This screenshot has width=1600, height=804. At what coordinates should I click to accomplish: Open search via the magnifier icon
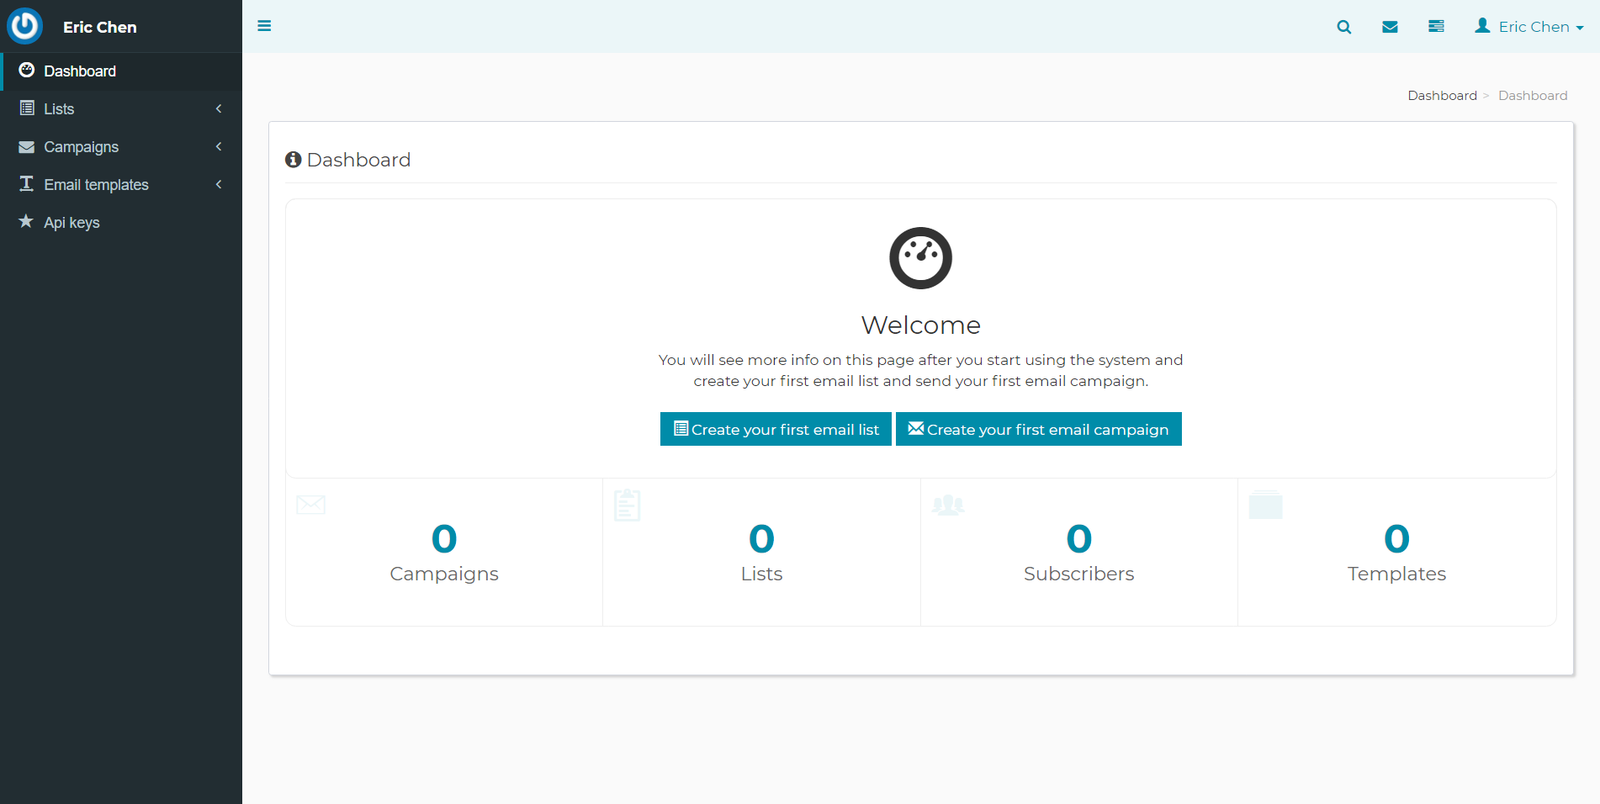[1344, 27]
